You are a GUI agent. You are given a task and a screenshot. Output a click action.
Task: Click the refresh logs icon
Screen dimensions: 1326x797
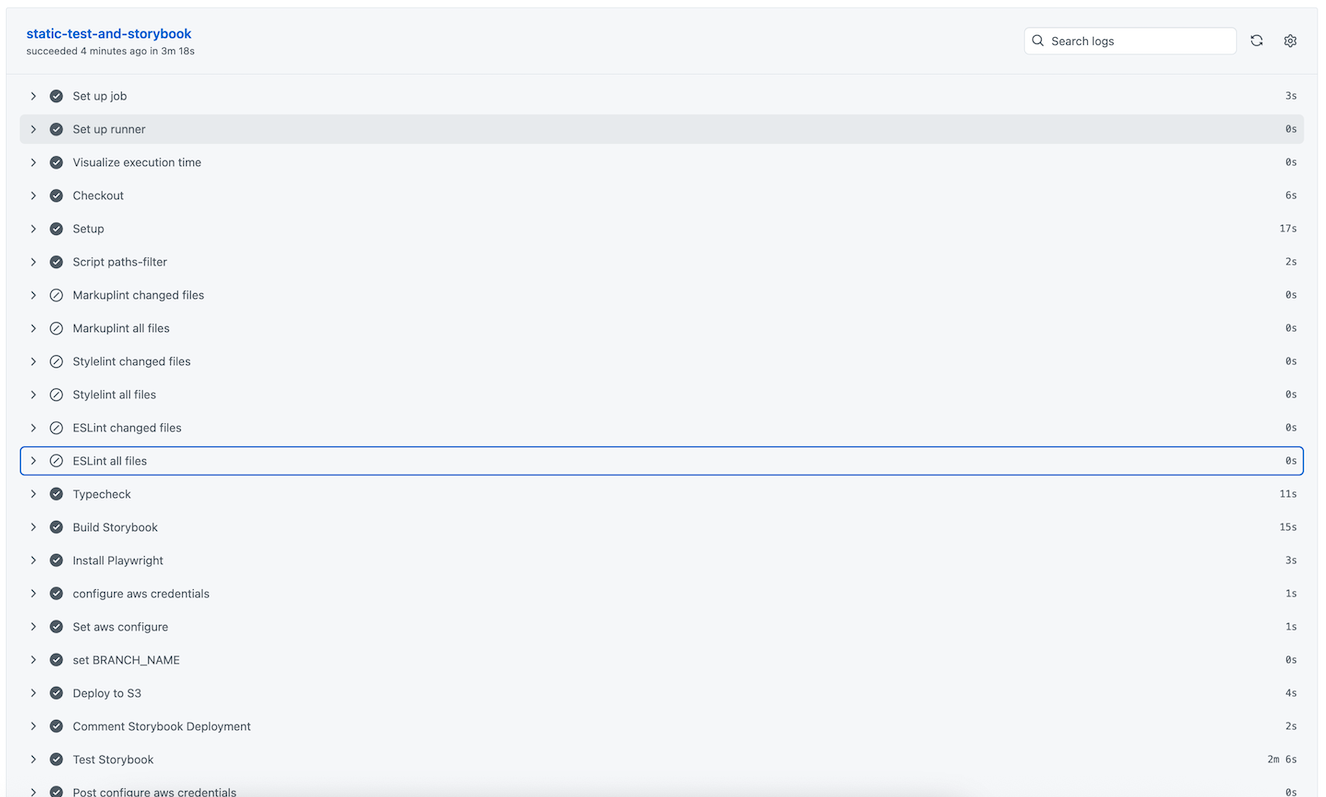pyautogui.click(x=1257, y=41)
